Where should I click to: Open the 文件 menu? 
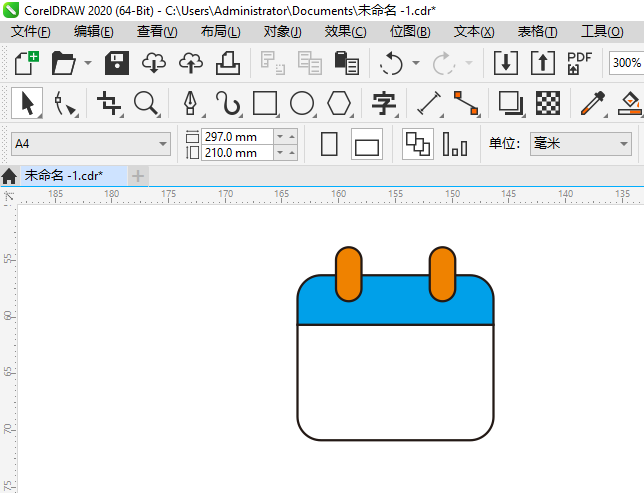coord(30,32)
